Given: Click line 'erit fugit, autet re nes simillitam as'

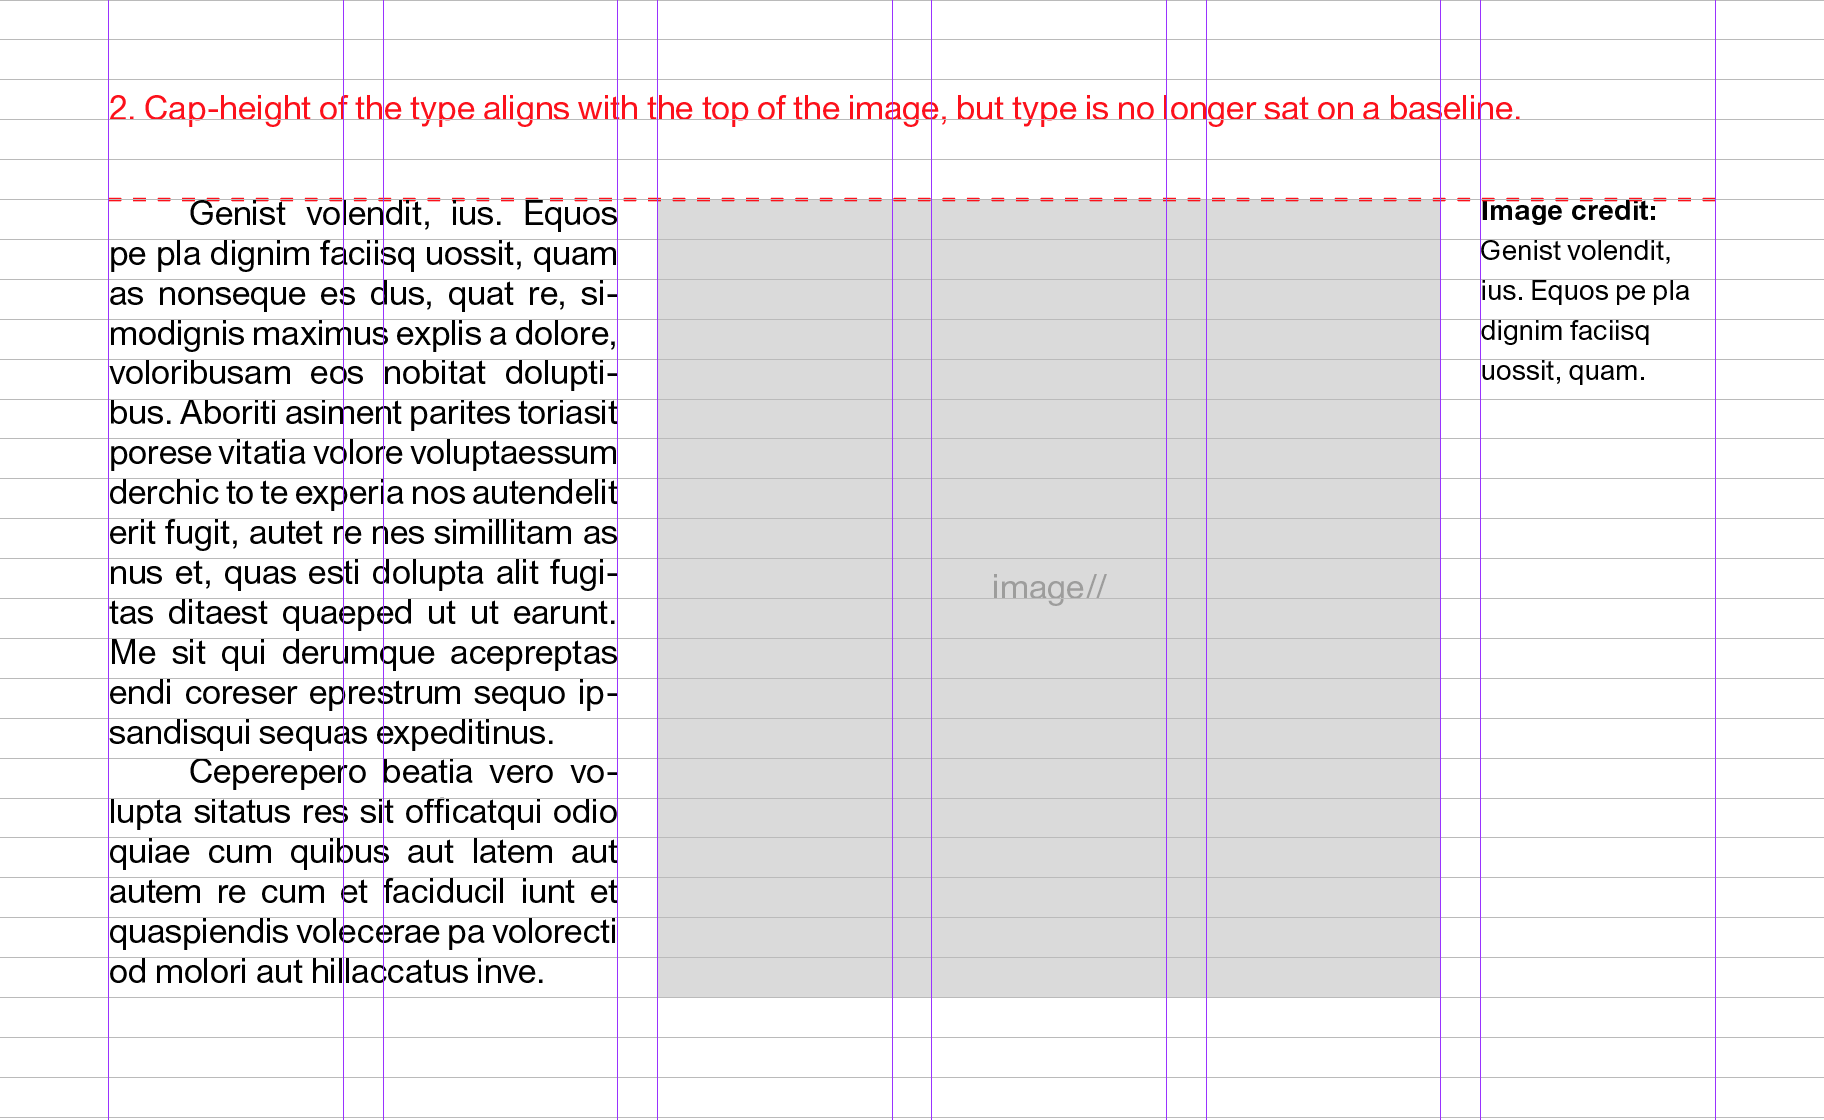Looking at the screenshot, I should (363, 534).
